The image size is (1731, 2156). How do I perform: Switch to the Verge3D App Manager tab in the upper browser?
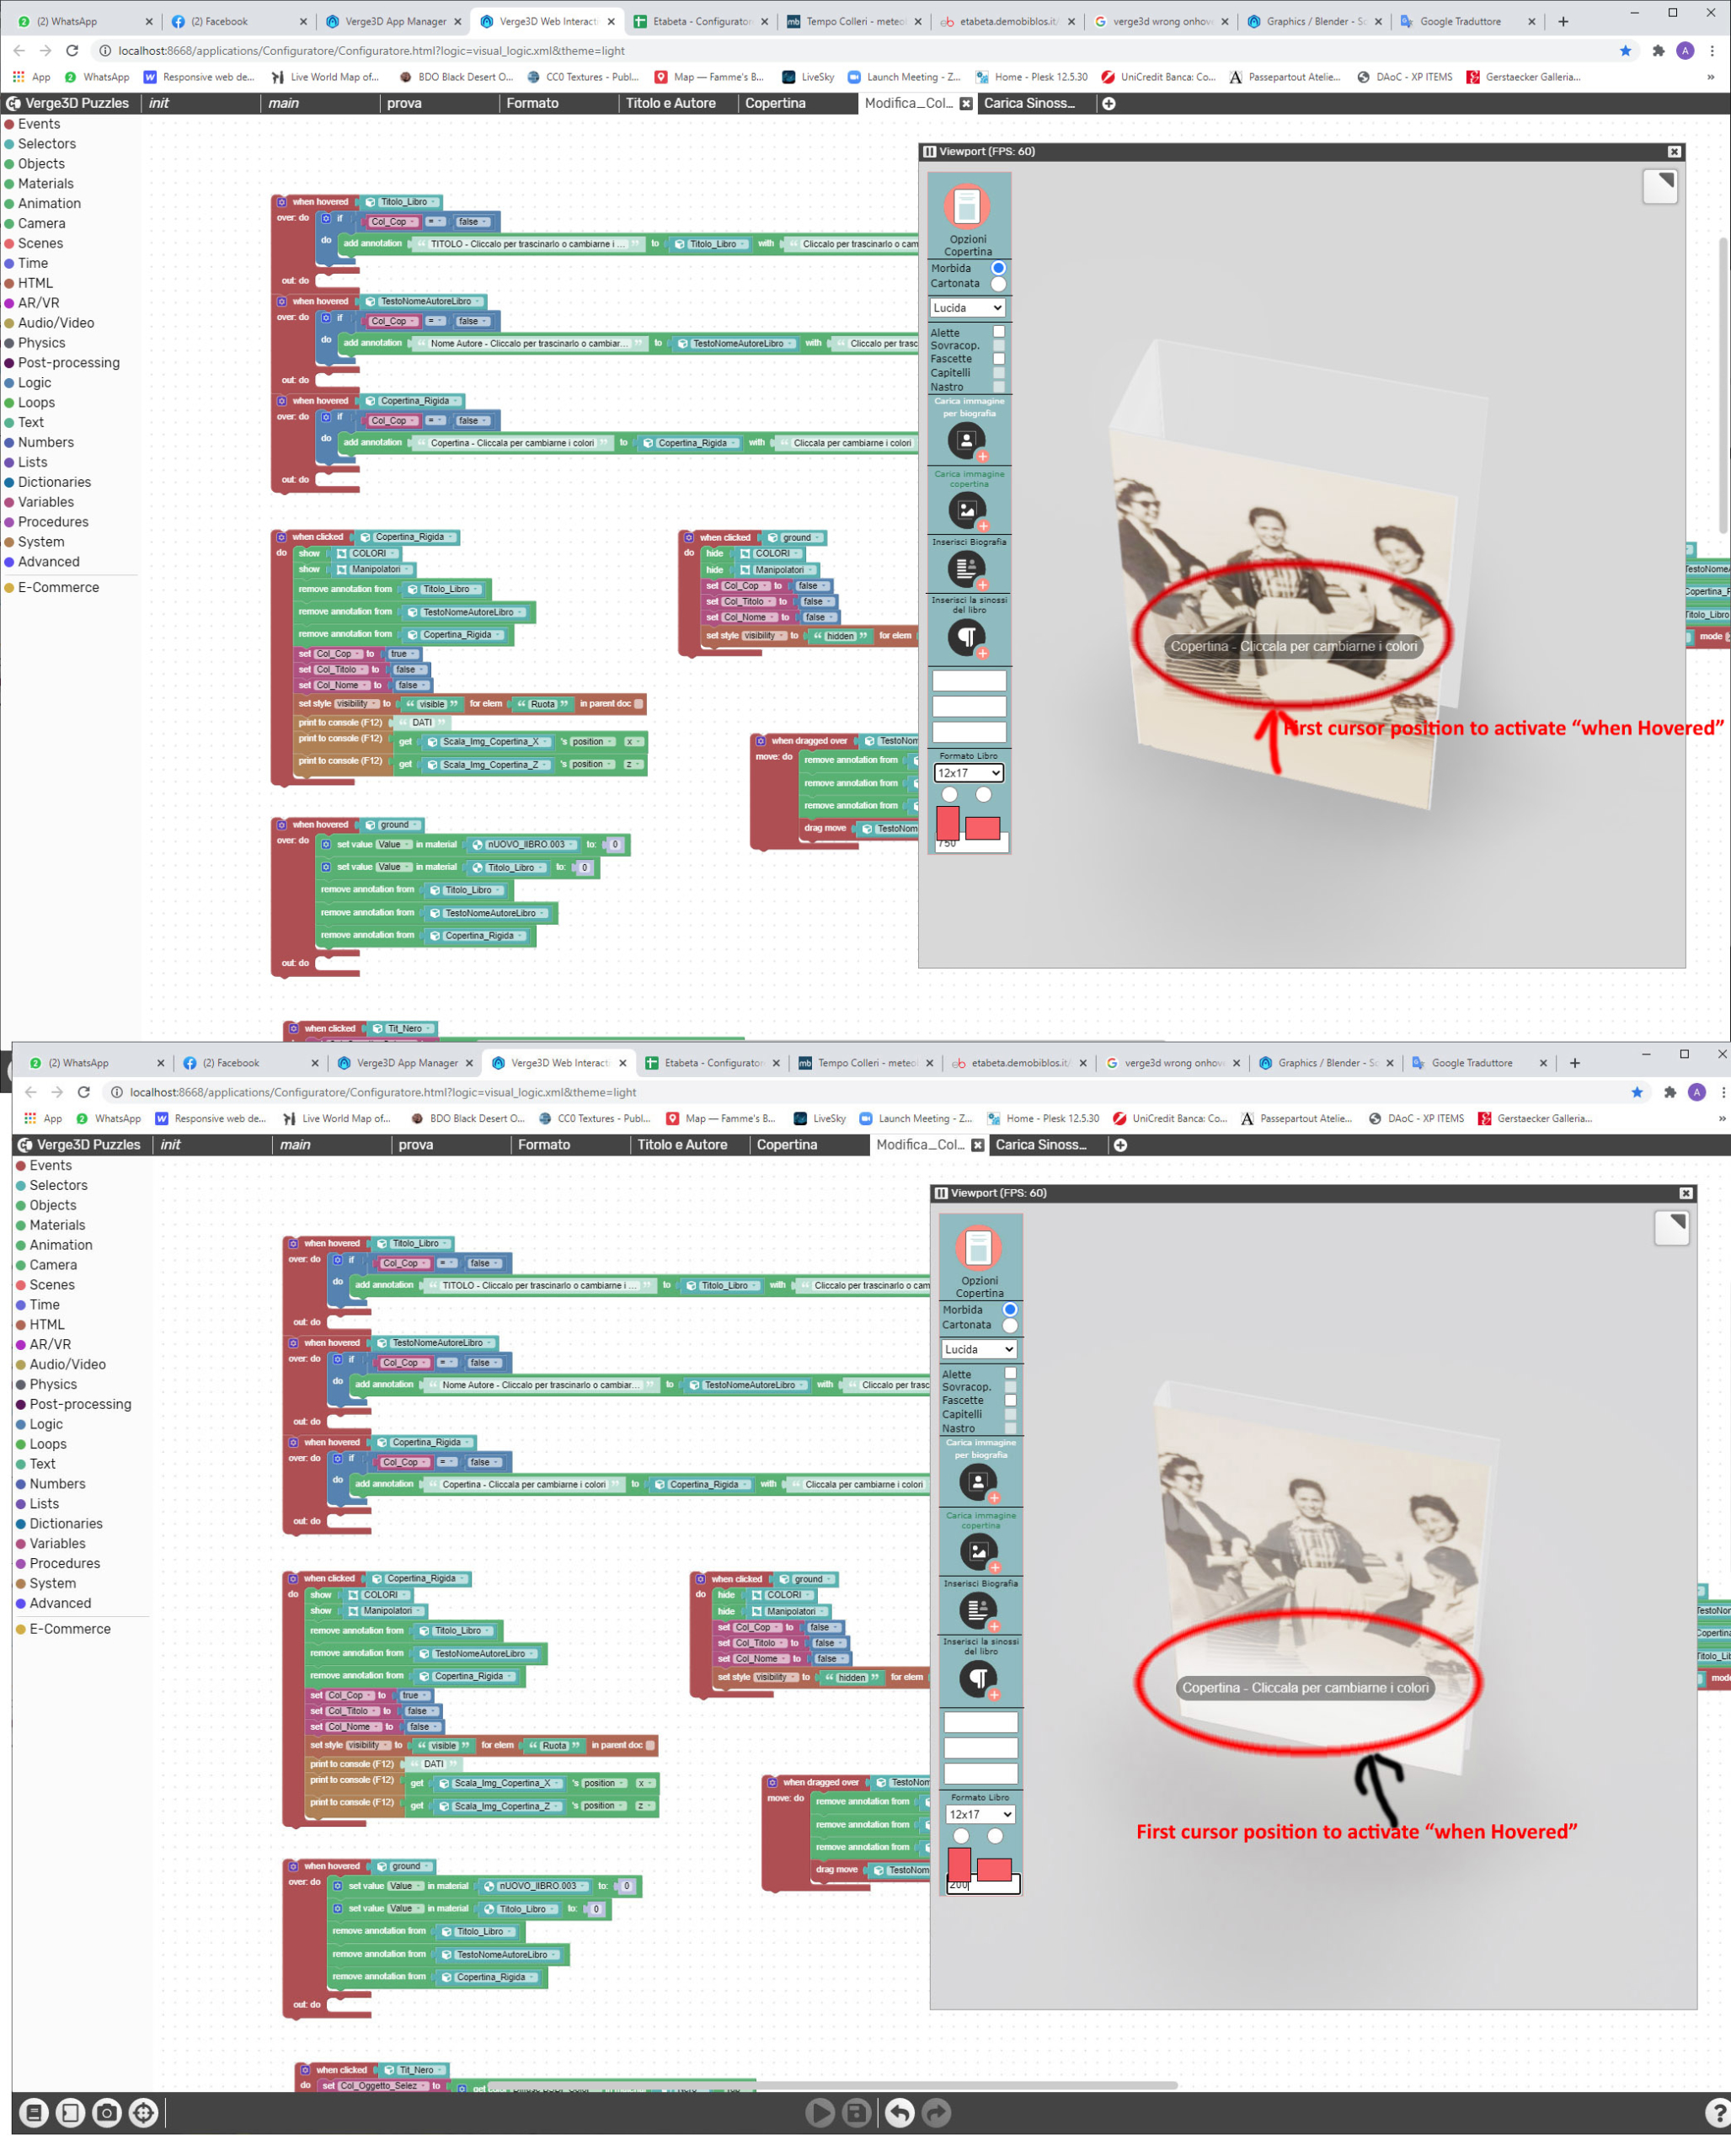point(395,21)
